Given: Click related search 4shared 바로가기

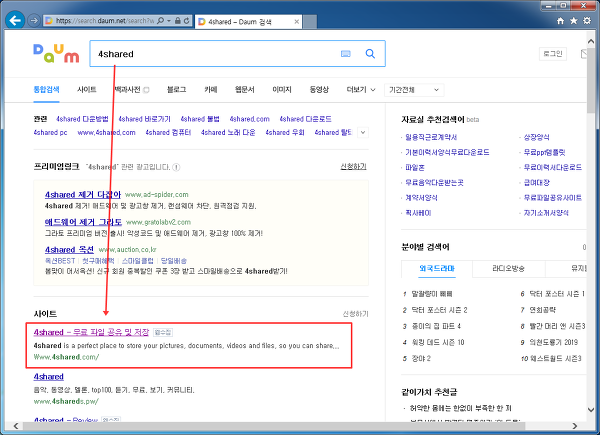Looking at the screenshot, I should pos(144,119).
